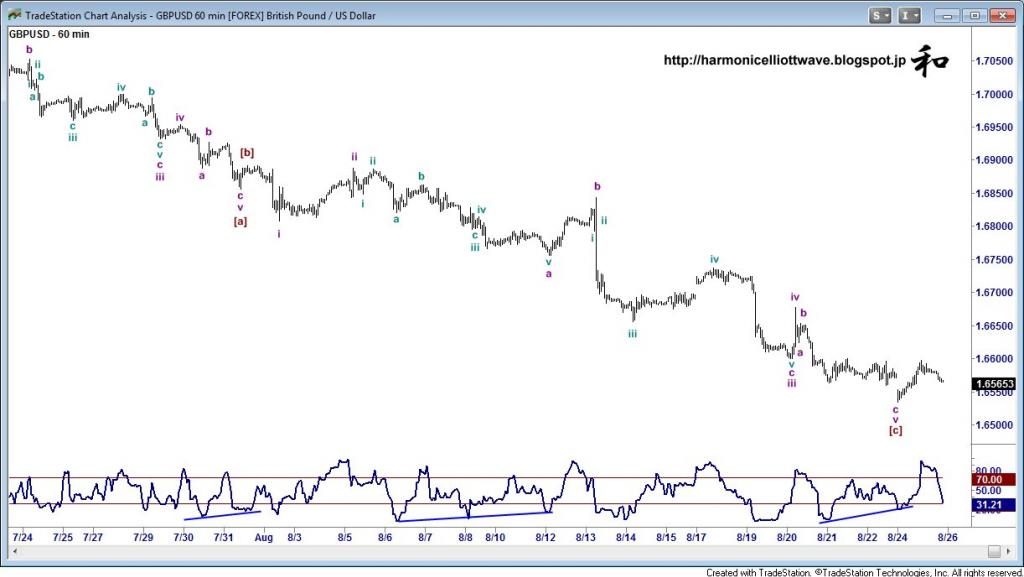Click the 50.00 RSI axis label

tap(988, 490)
